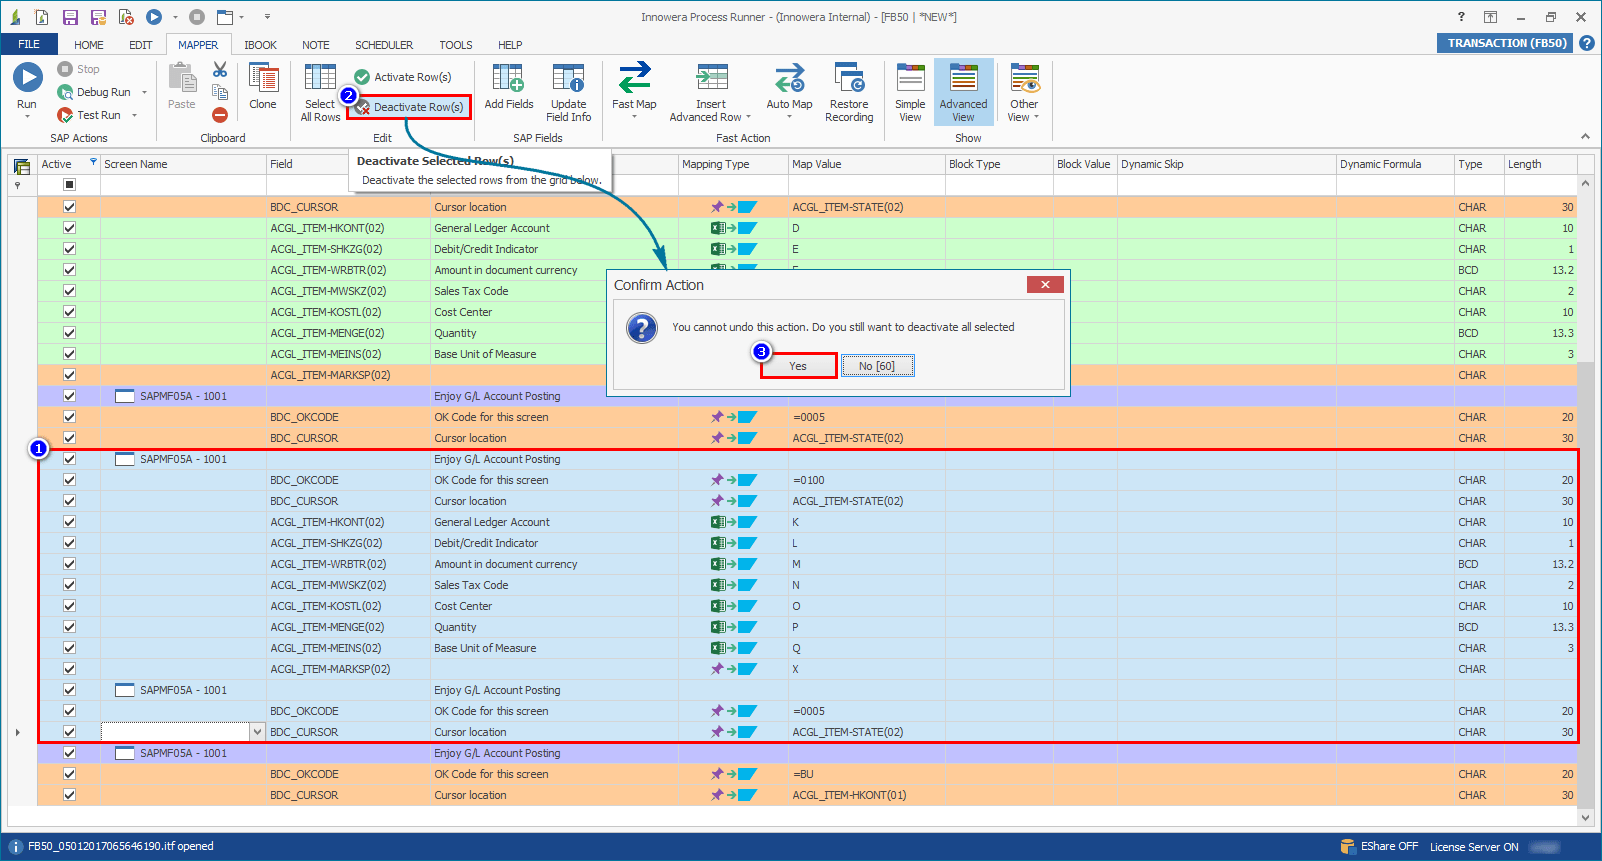Select Advanced View in Show group
The image size is (1602, 861).
tap(963, 93)
